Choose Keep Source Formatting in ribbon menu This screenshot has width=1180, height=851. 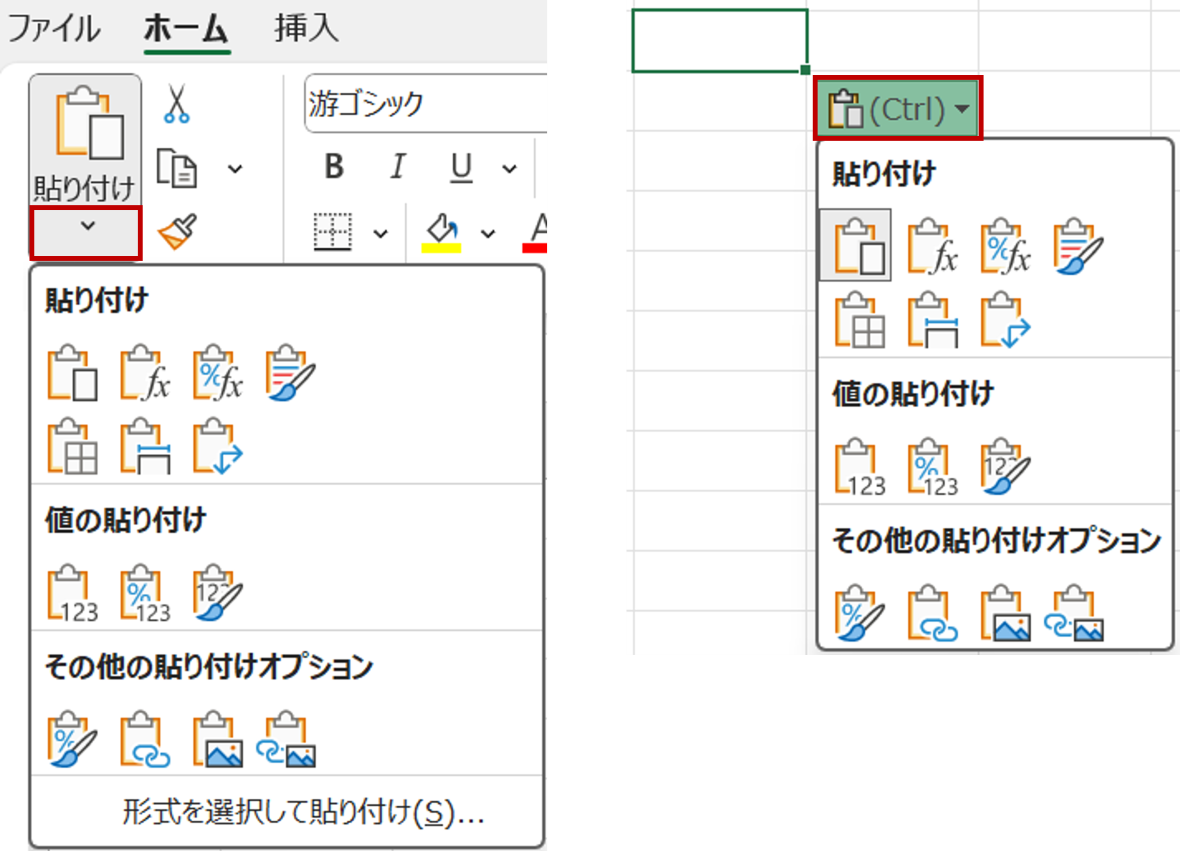pos(290,373)
